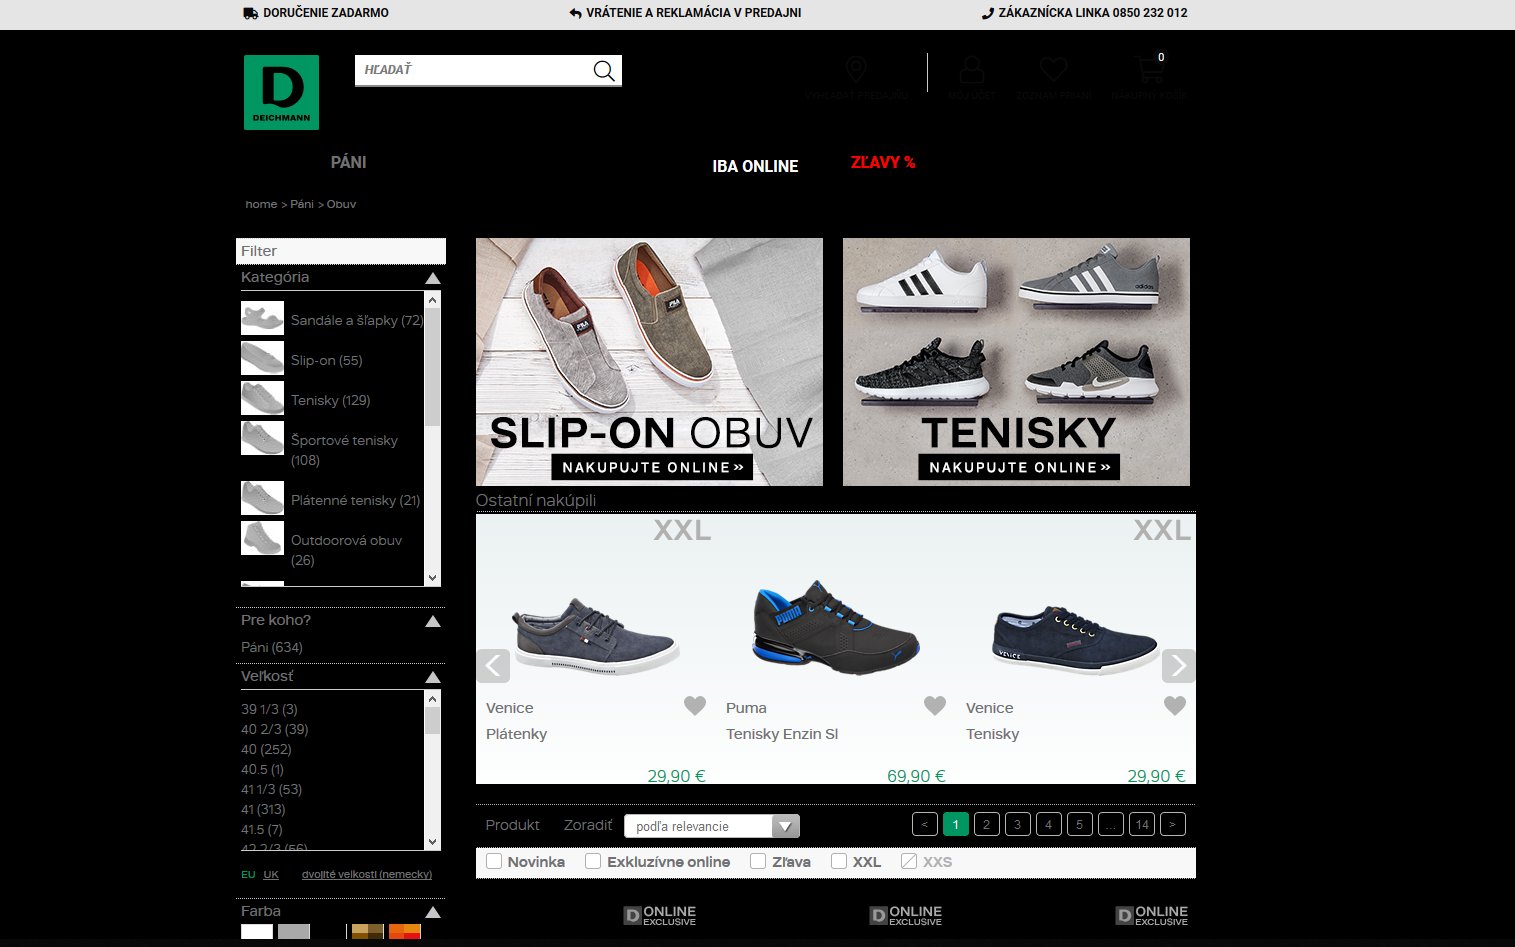Open the sort dropdown 'podľa relevancie'
The height and width of the screenshot is (947, 1515).
[712, 826]
